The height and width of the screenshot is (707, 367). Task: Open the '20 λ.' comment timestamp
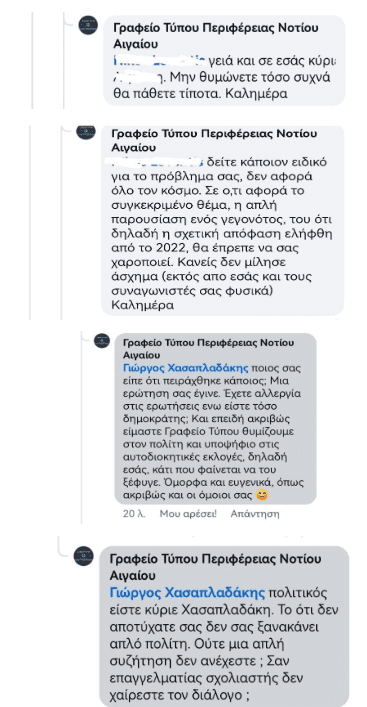click(134, 514)
